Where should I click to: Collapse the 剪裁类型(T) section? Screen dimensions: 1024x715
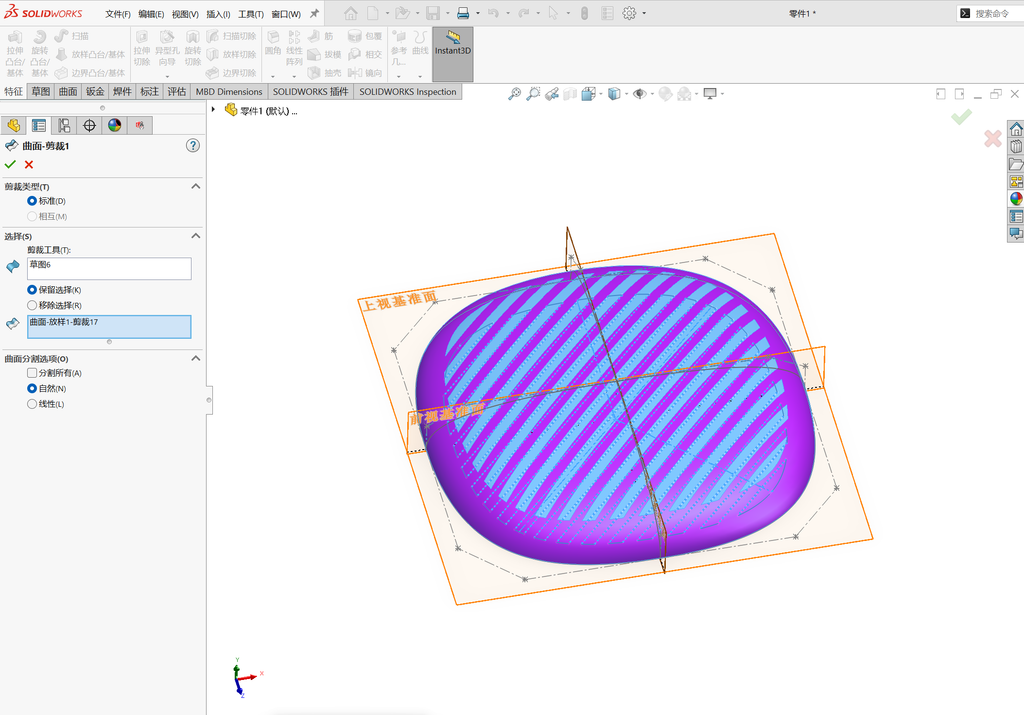[x=195, y=187]
